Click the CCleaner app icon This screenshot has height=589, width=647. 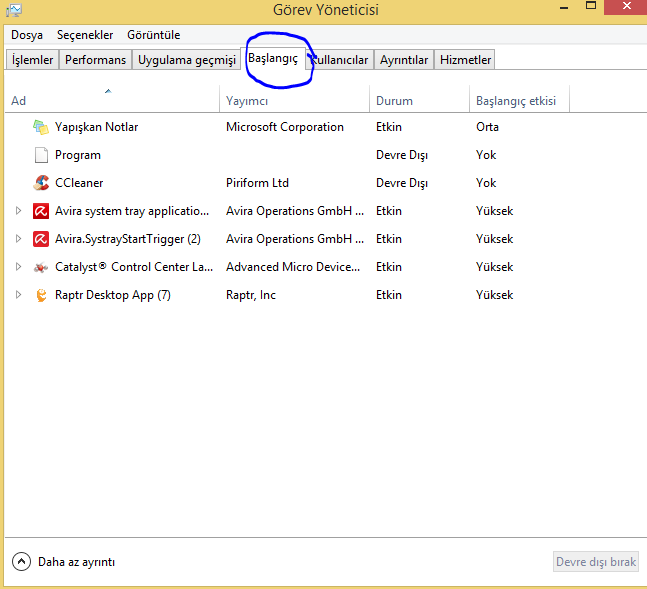pyautogui.click(x=41, y=183)
